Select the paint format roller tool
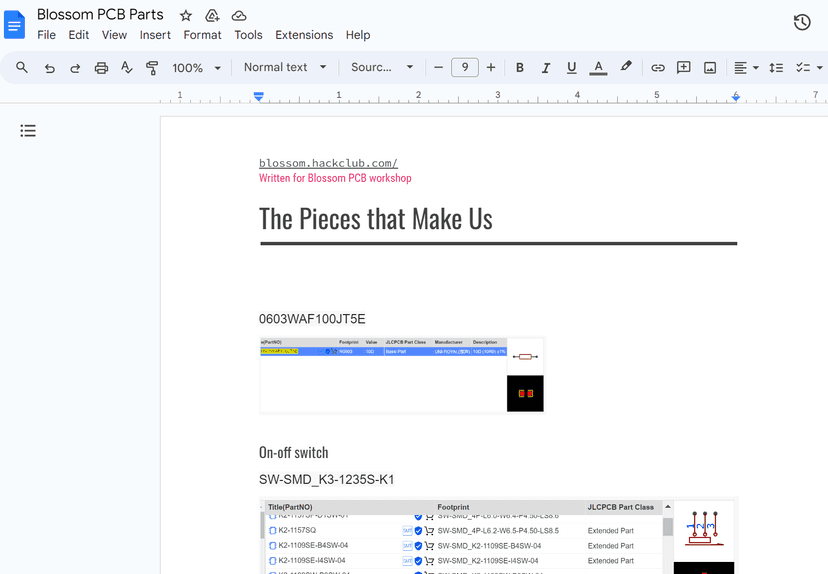 pos(152,68)
